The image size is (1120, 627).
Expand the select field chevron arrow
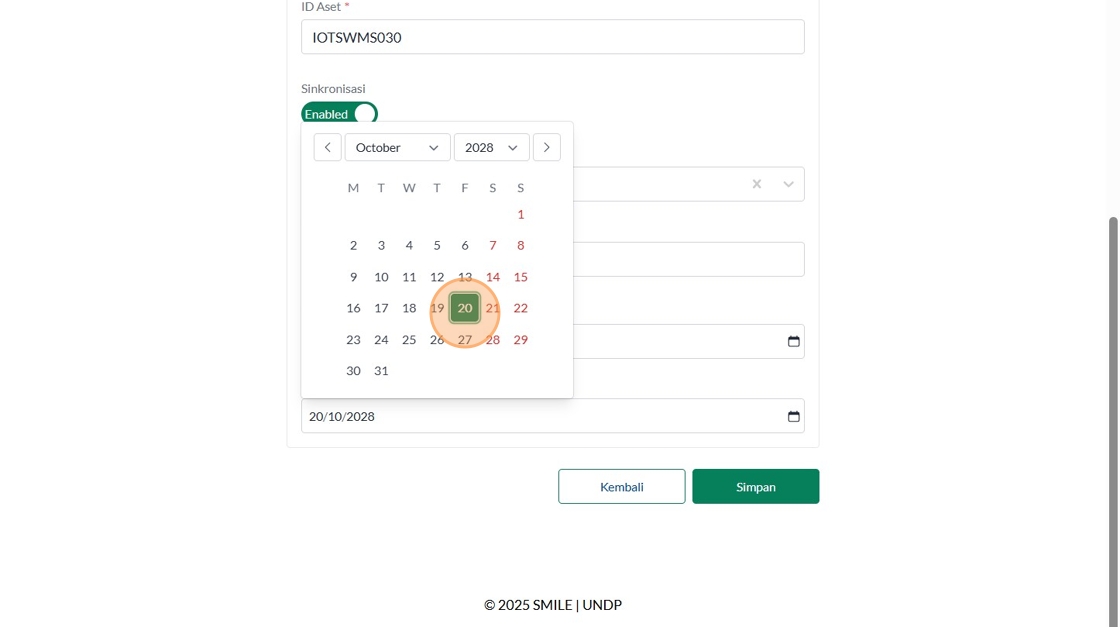[x=788, y=184]
